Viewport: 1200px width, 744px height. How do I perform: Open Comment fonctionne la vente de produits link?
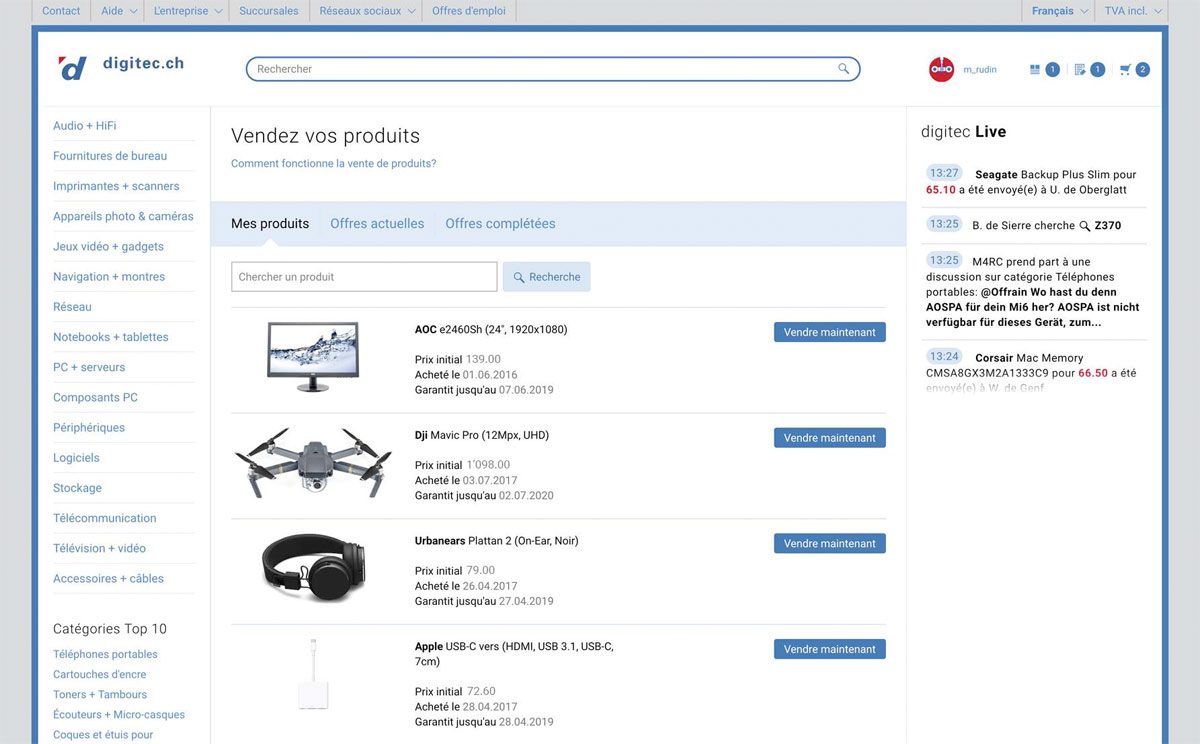[x=334, y=163]
